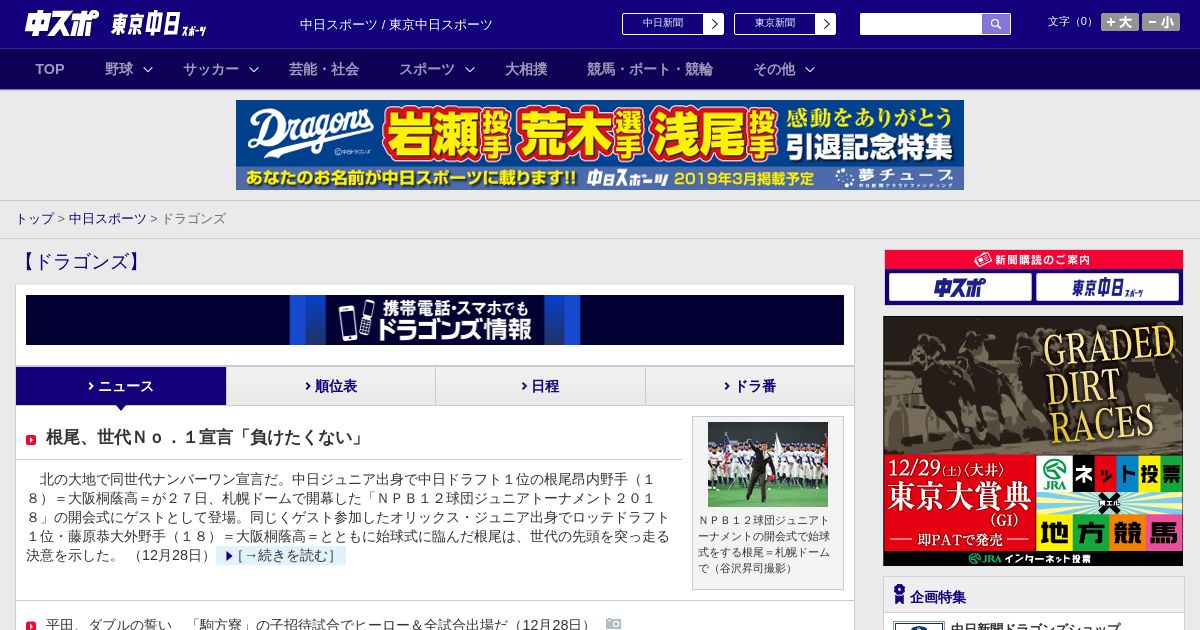Switch to the 順位表 tab
1200x630 pixels.
click(x=331, y=386)
